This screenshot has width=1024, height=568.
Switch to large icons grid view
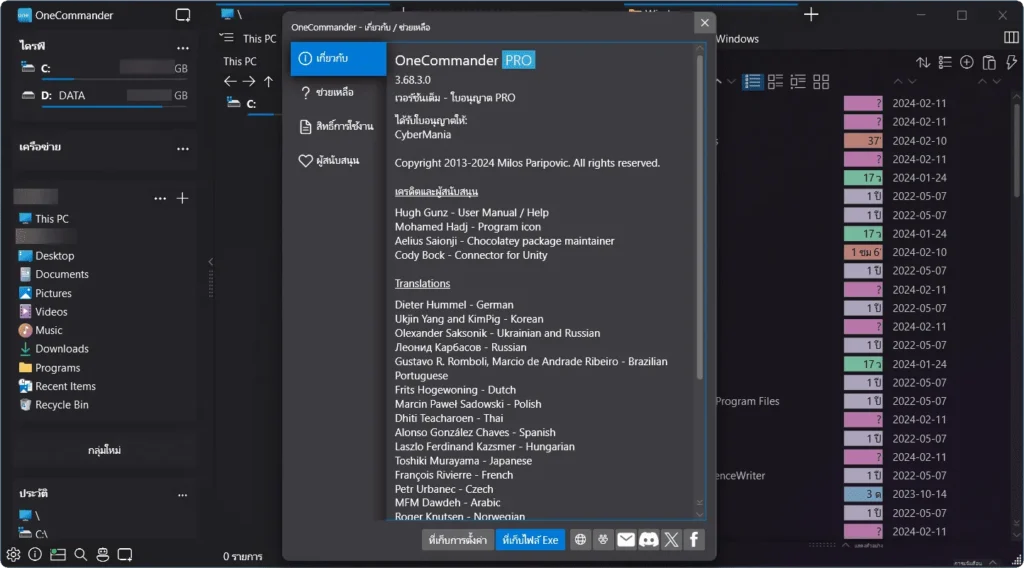(x=821, y=81)
